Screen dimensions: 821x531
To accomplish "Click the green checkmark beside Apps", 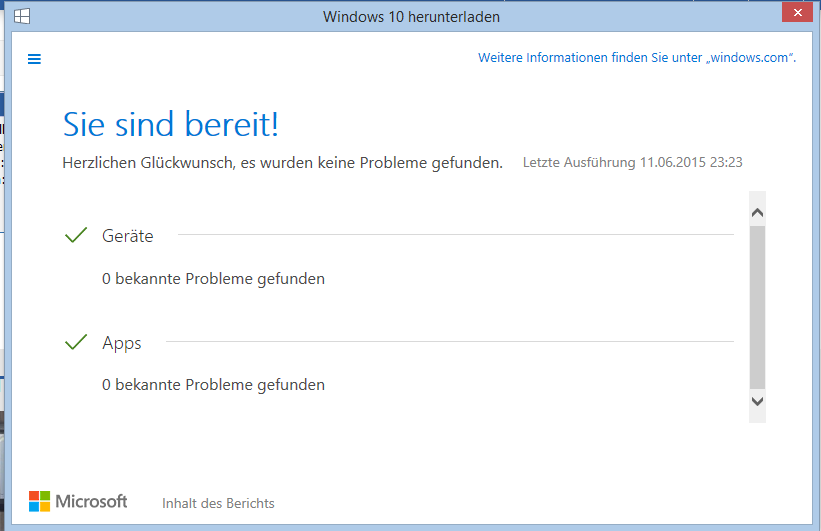I will 76,341.
